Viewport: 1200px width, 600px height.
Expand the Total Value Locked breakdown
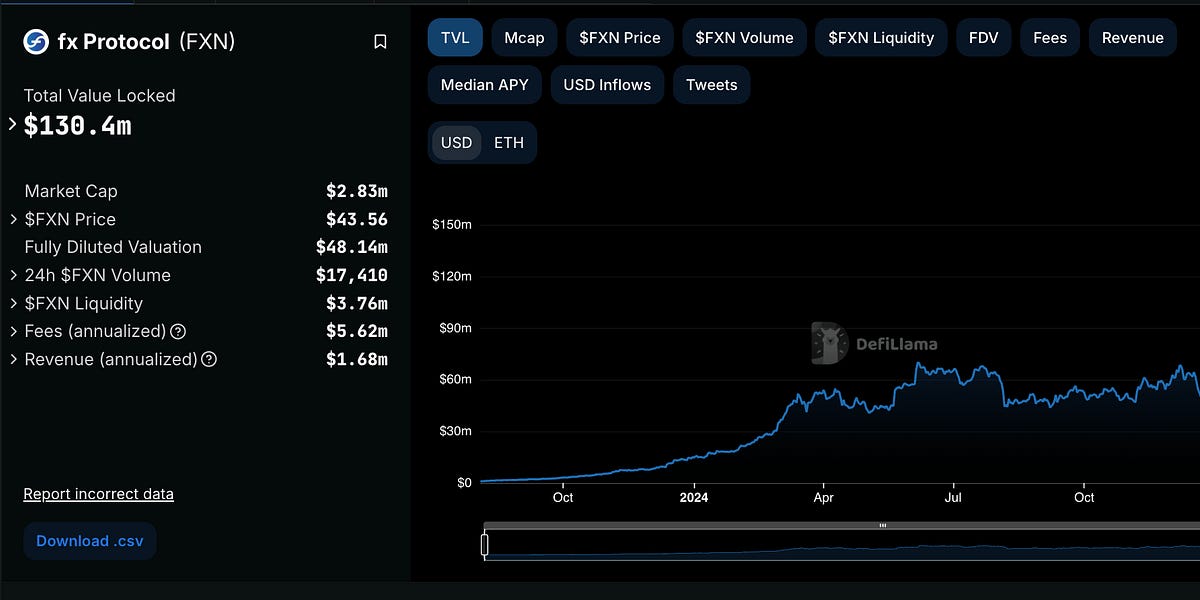(12, 125)
